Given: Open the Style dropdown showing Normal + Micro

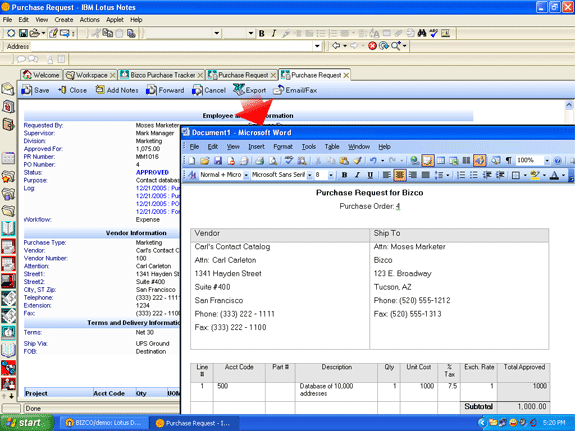Looking at the screenshot, I should 246,175.
